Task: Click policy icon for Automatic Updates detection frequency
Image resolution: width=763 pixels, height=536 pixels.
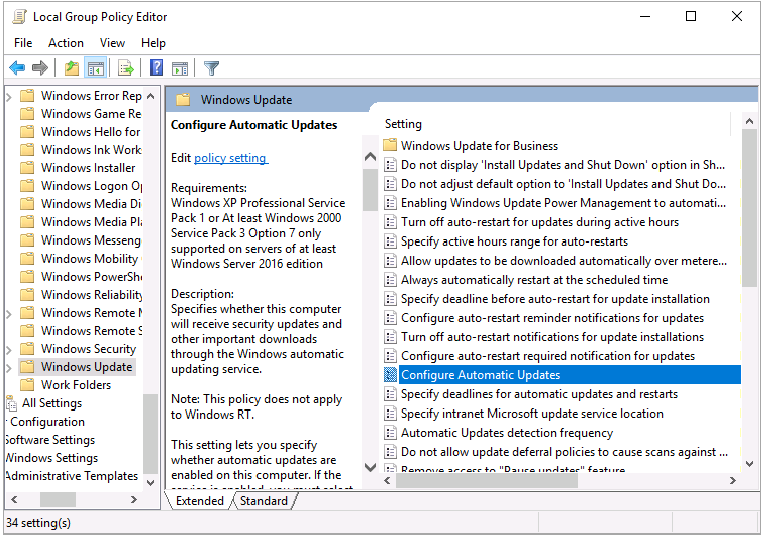Action: [x=390, y=432]
